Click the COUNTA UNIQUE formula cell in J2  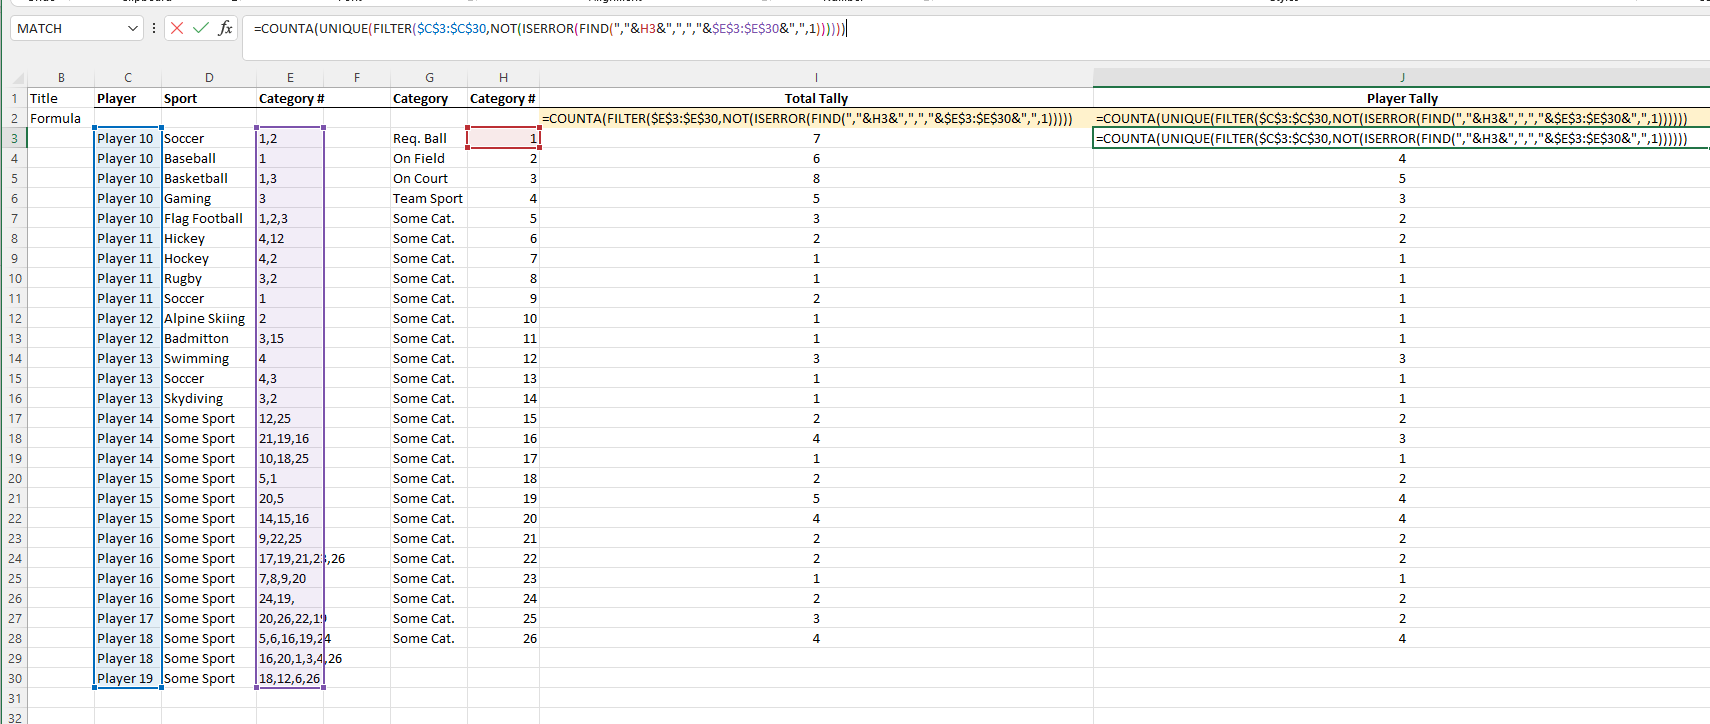pyautogui.click(x=1402, y=118)
